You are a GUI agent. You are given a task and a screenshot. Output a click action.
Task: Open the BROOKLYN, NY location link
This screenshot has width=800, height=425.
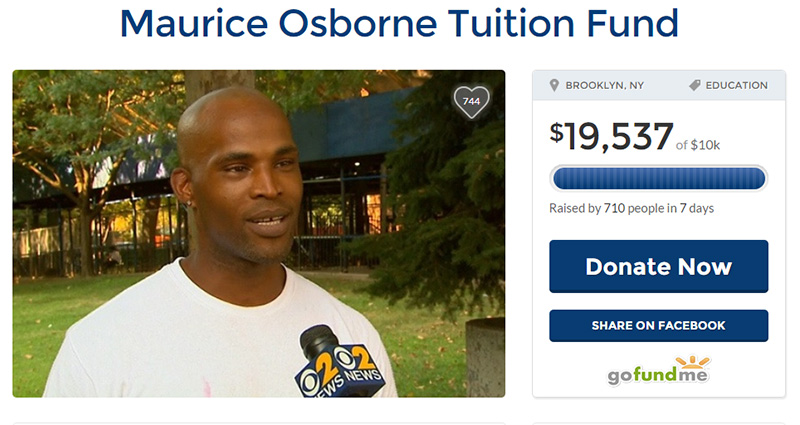tap(605, 85)
